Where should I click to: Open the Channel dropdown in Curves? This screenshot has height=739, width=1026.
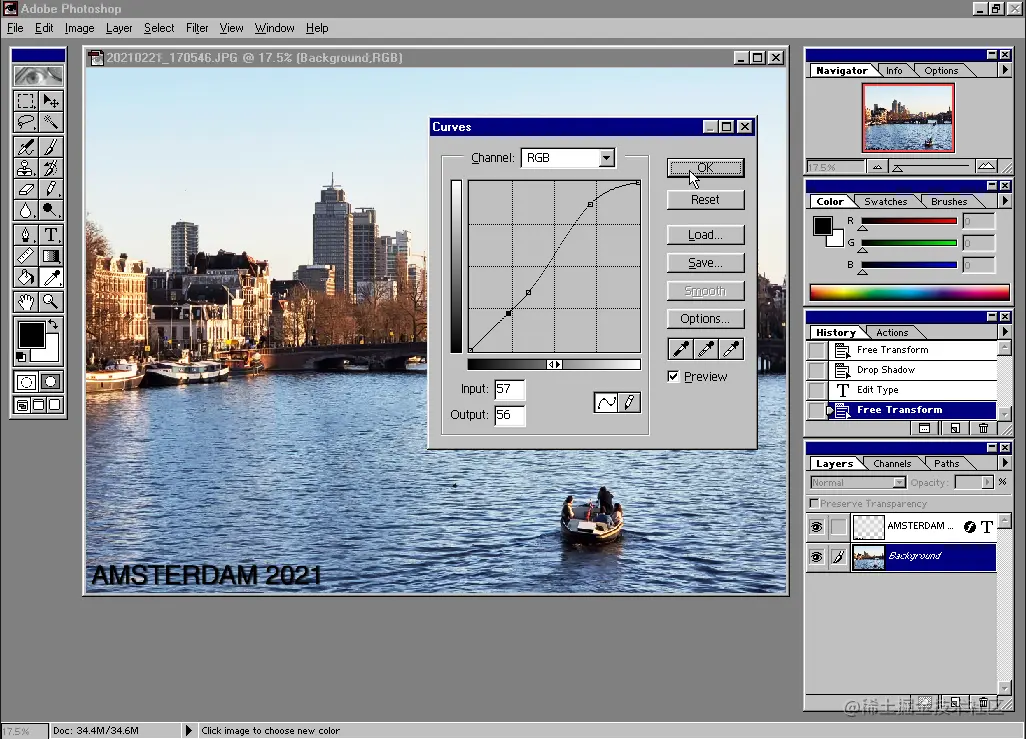[x=607, y=158]
